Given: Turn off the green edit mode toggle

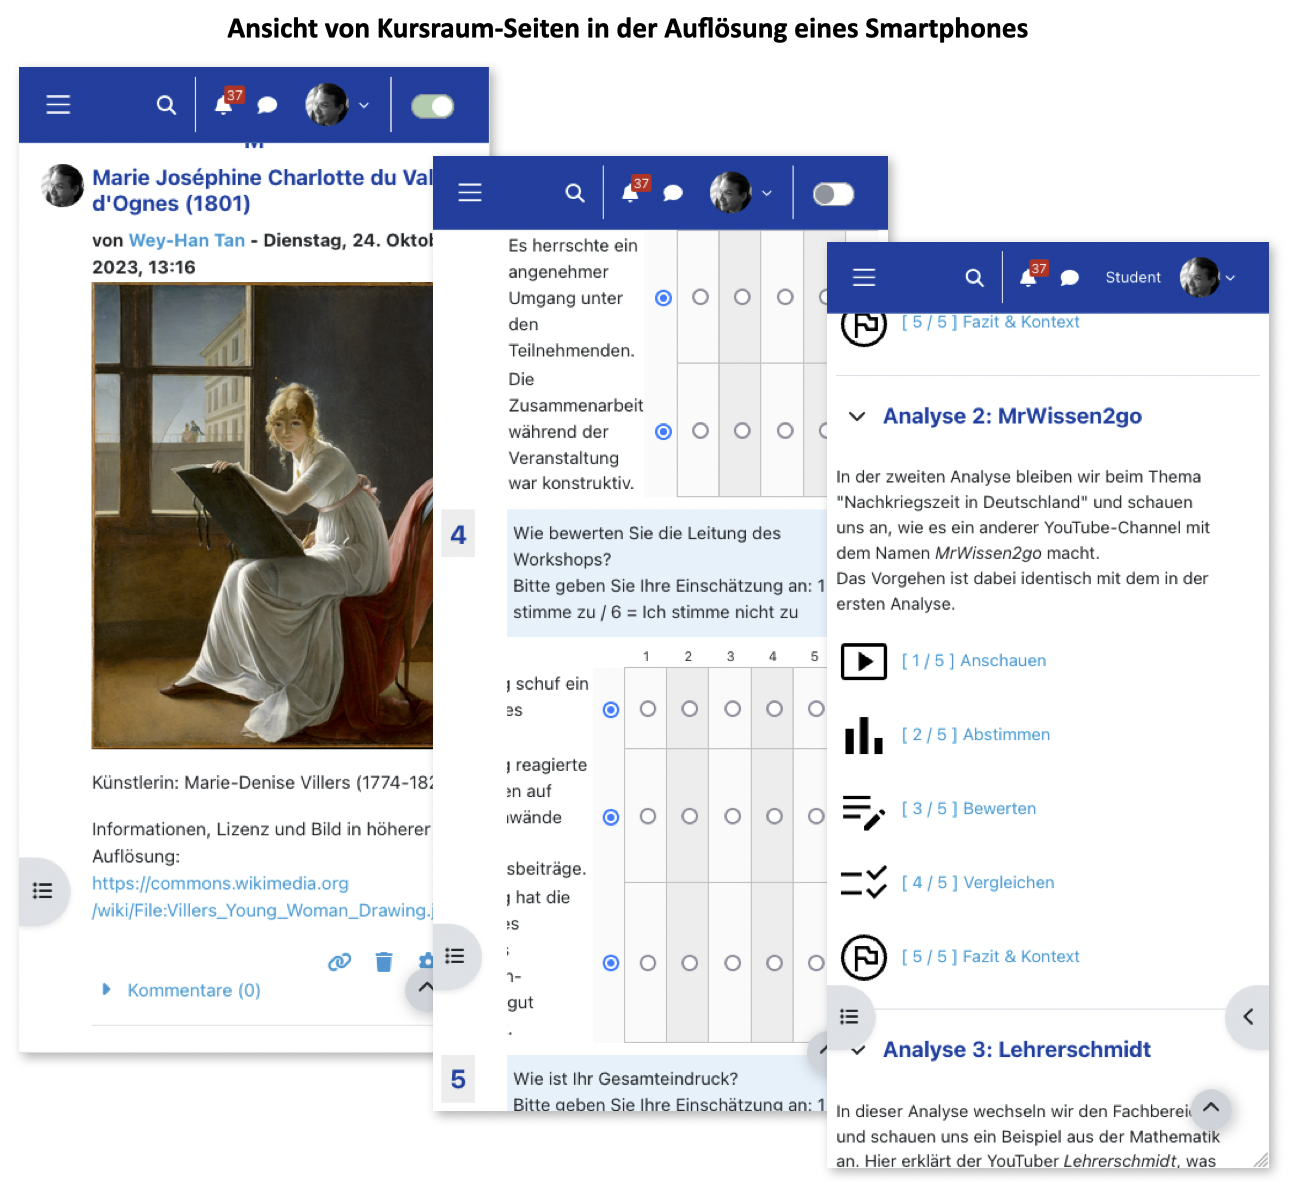Looking at the screenshot, I should point(433,106).
